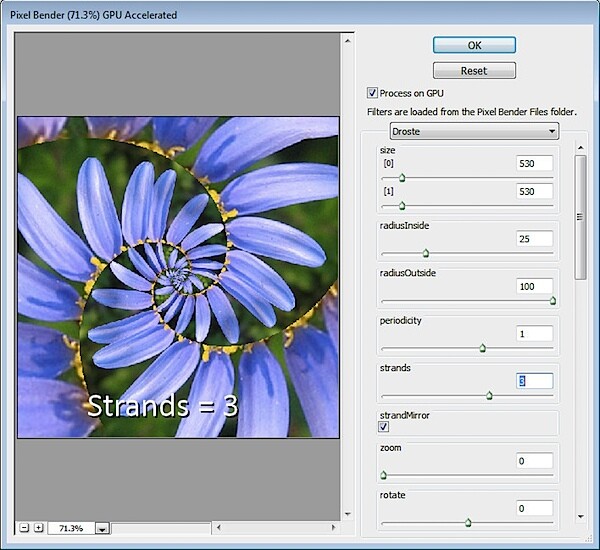Click the radiusOutside value field
Screen dimensions: 600x550
[x=534, y=286]
